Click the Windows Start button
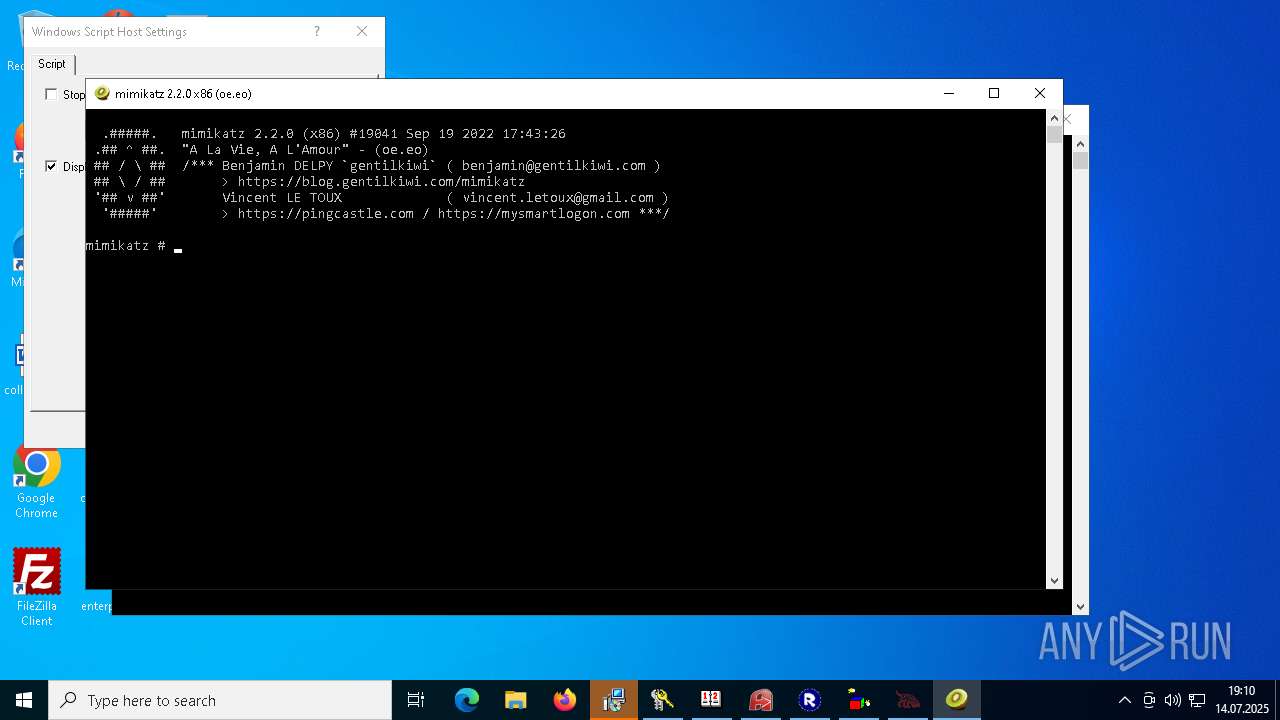1280x720 pixels. 24,700
